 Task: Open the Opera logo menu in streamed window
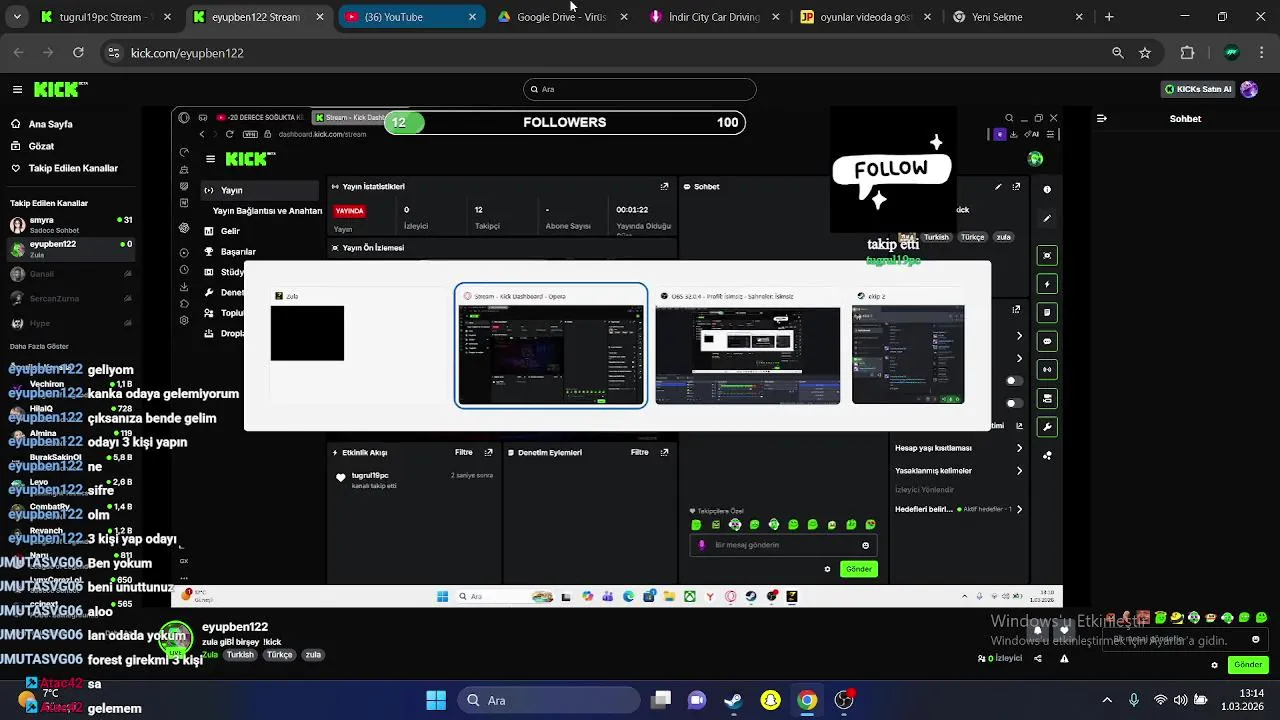(x=184, y=118)
